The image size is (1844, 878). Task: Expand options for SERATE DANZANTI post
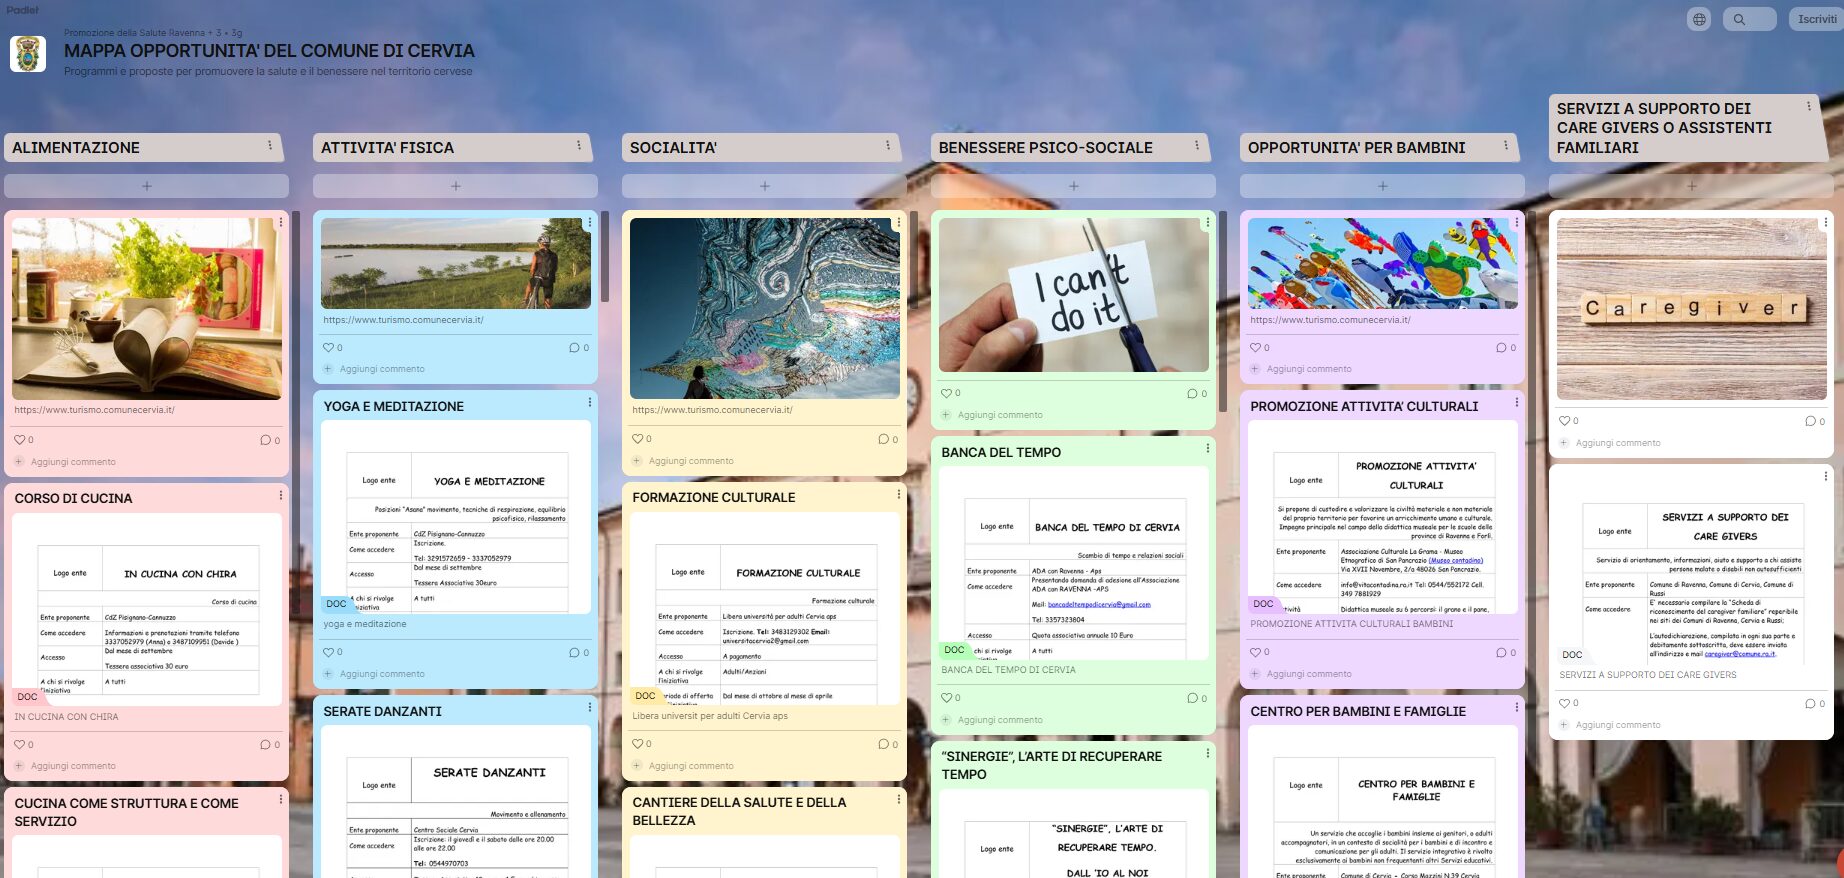(x=589, y=707)
